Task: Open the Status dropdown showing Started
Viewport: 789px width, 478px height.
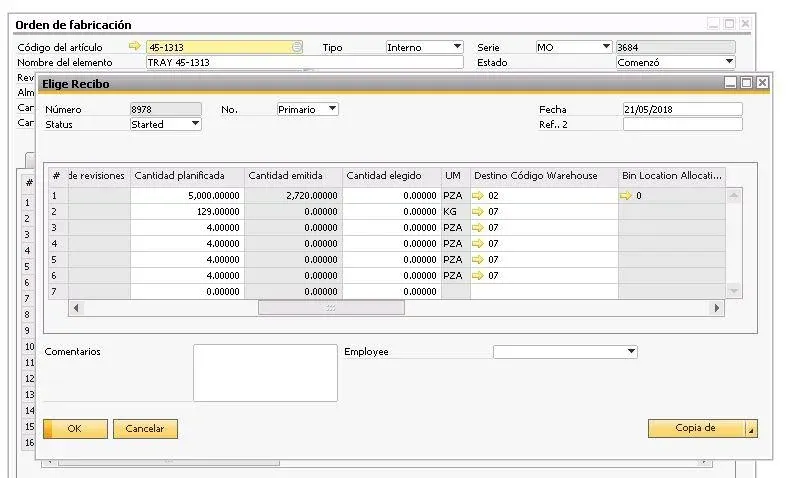Action: point(195,124)
